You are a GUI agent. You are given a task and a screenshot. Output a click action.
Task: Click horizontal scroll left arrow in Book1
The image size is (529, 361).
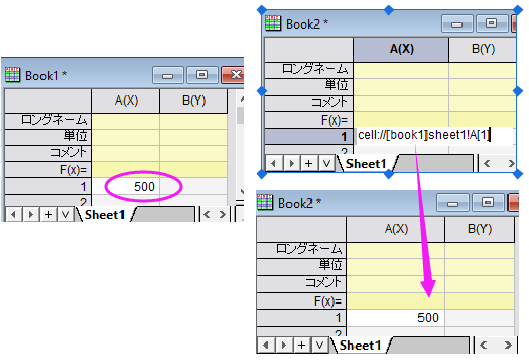207,214
